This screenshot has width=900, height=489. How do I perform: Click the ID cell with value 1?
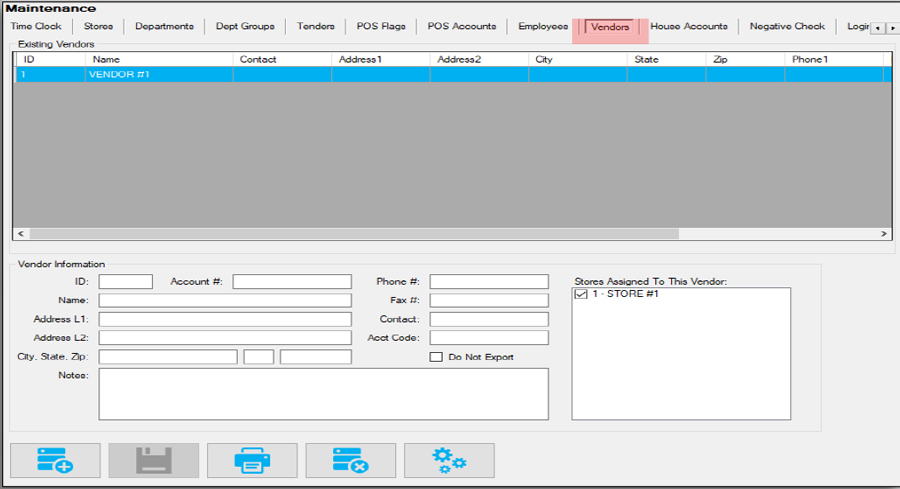(51, 74)
